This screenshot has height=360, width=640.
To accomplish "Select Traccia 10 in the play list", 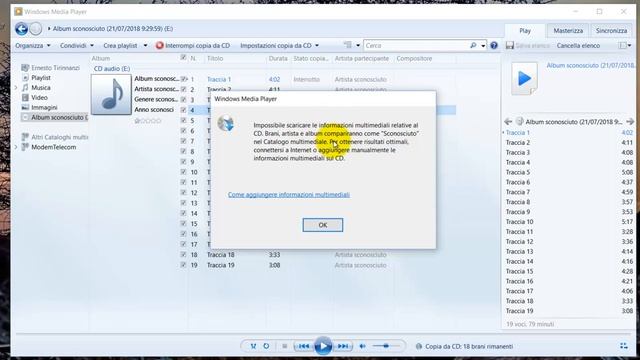I will 569,222.
